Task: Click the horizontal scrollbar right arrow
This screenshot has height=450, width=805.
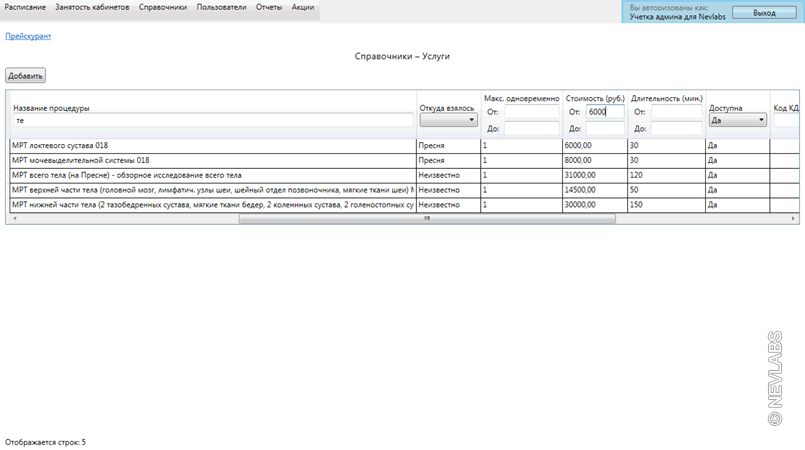Action: 794,218
